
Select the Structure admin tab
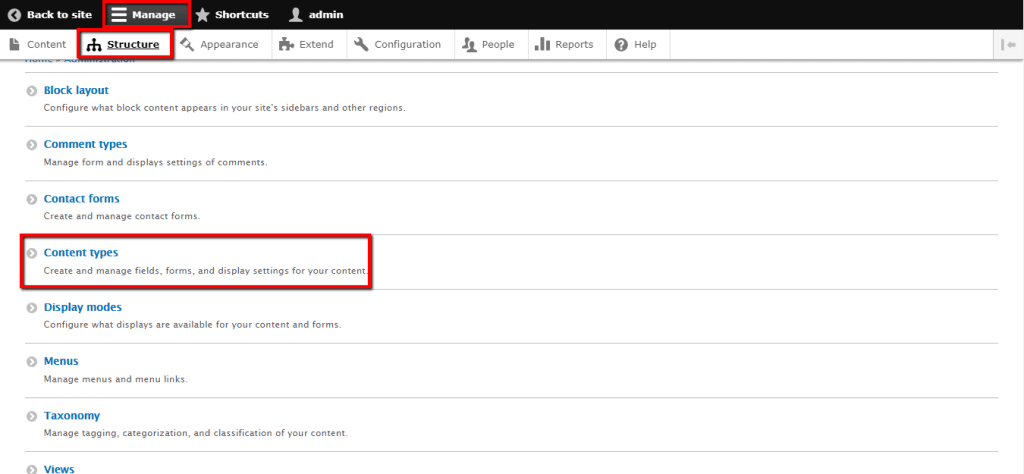click(125, 44)
